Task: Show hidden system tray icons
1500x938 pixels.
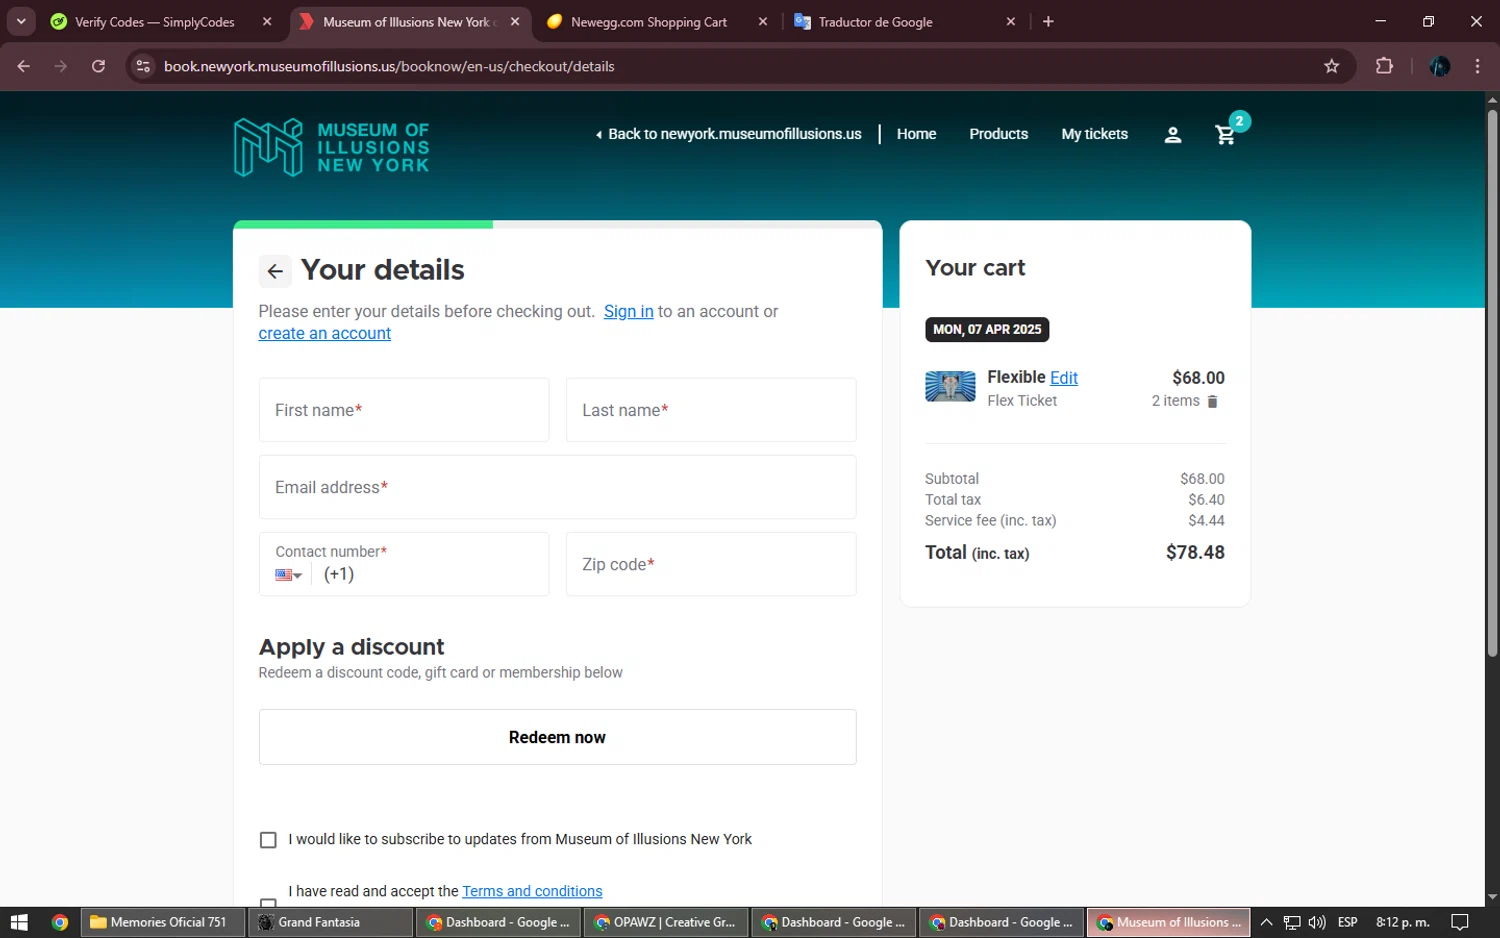Action: point(1266,922)
